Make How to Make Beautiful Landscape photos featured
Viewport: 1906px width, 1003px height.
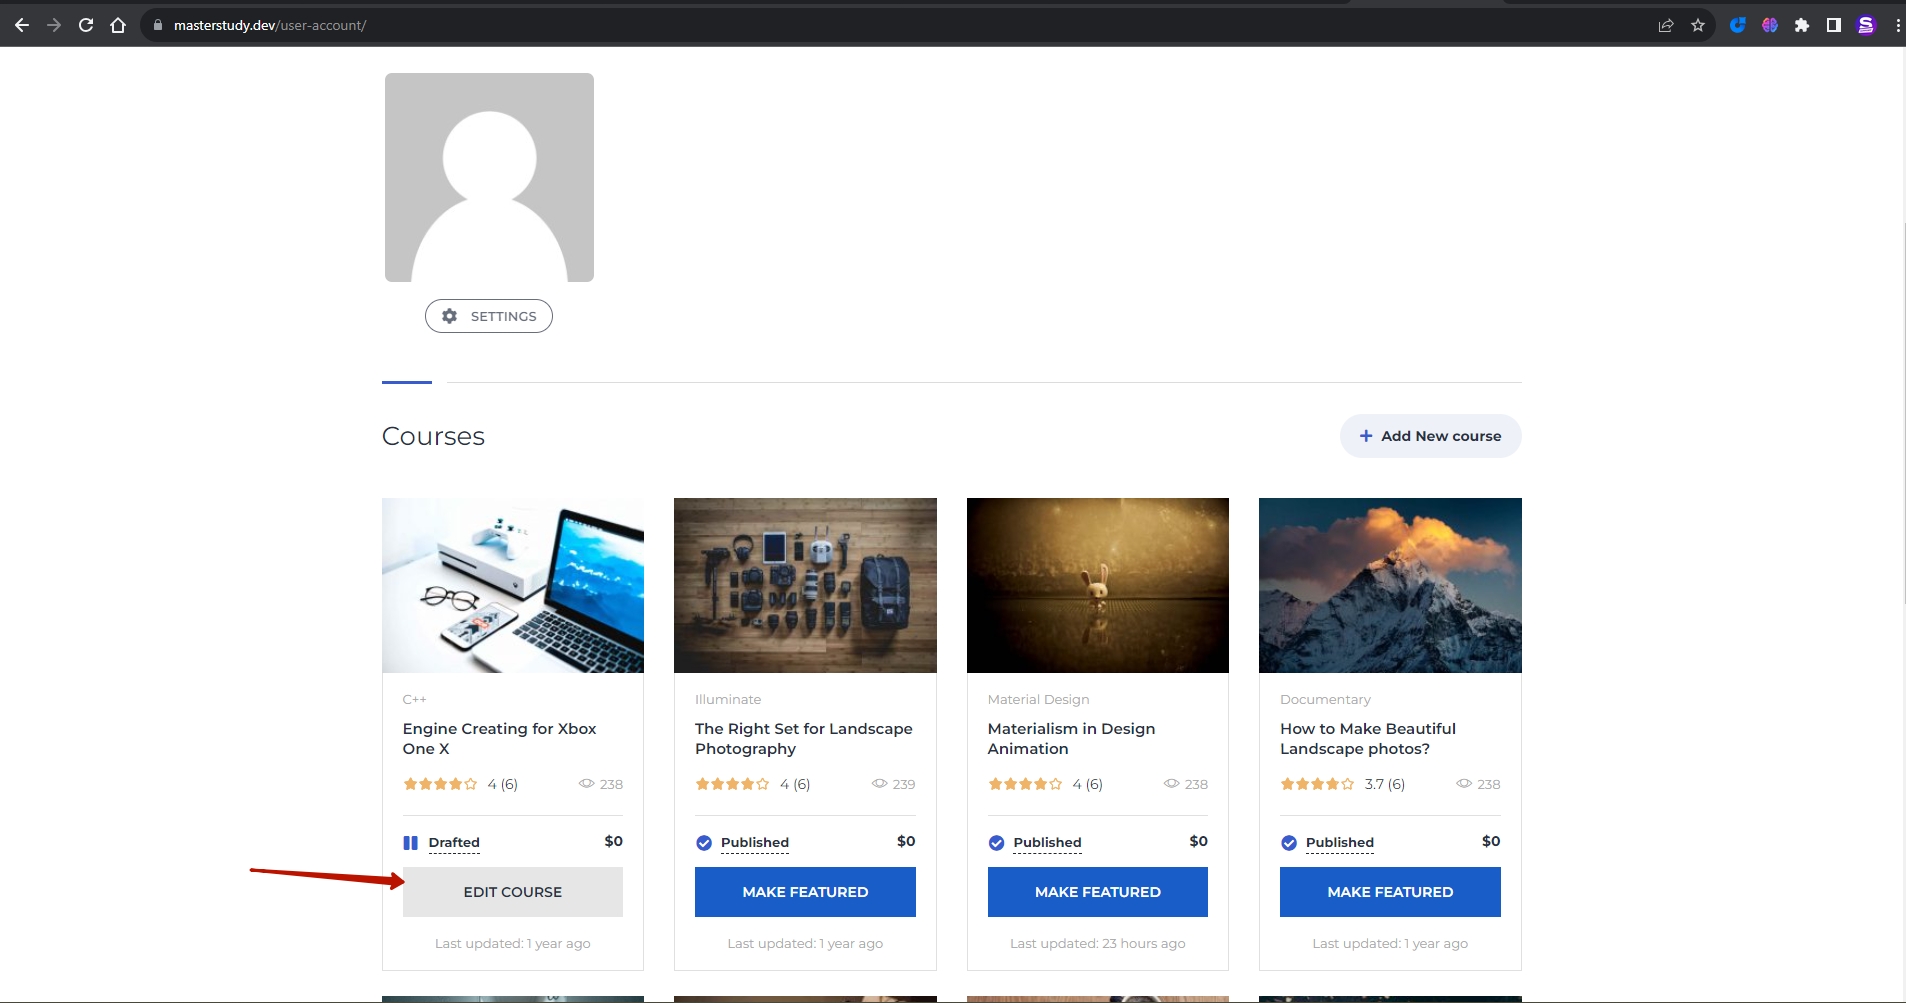pyautogui.click(x=1390, y=892)
